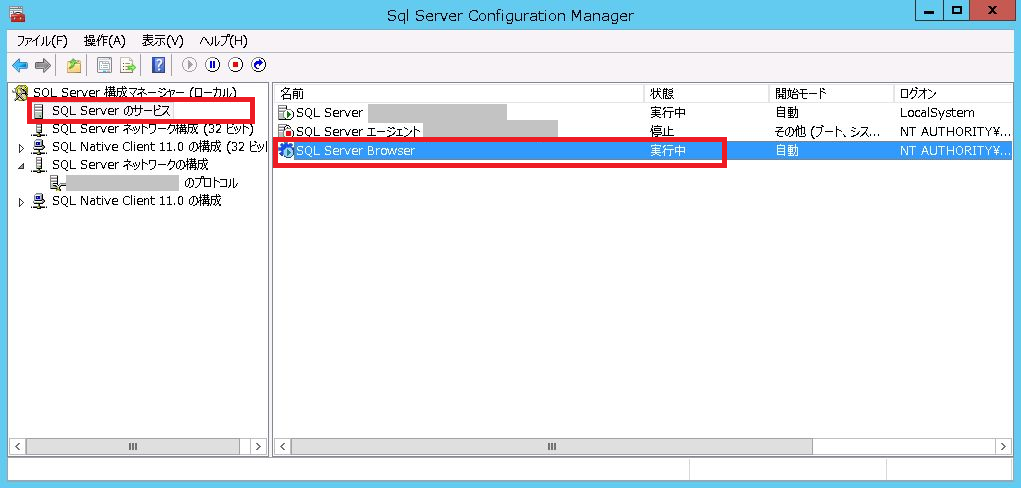The height and width of the screenshot is (488, 1021).
Task: Select SQL Server 構成マネージャー (ローカル) root
Action: pyautogui.click(x=135, y=93)
